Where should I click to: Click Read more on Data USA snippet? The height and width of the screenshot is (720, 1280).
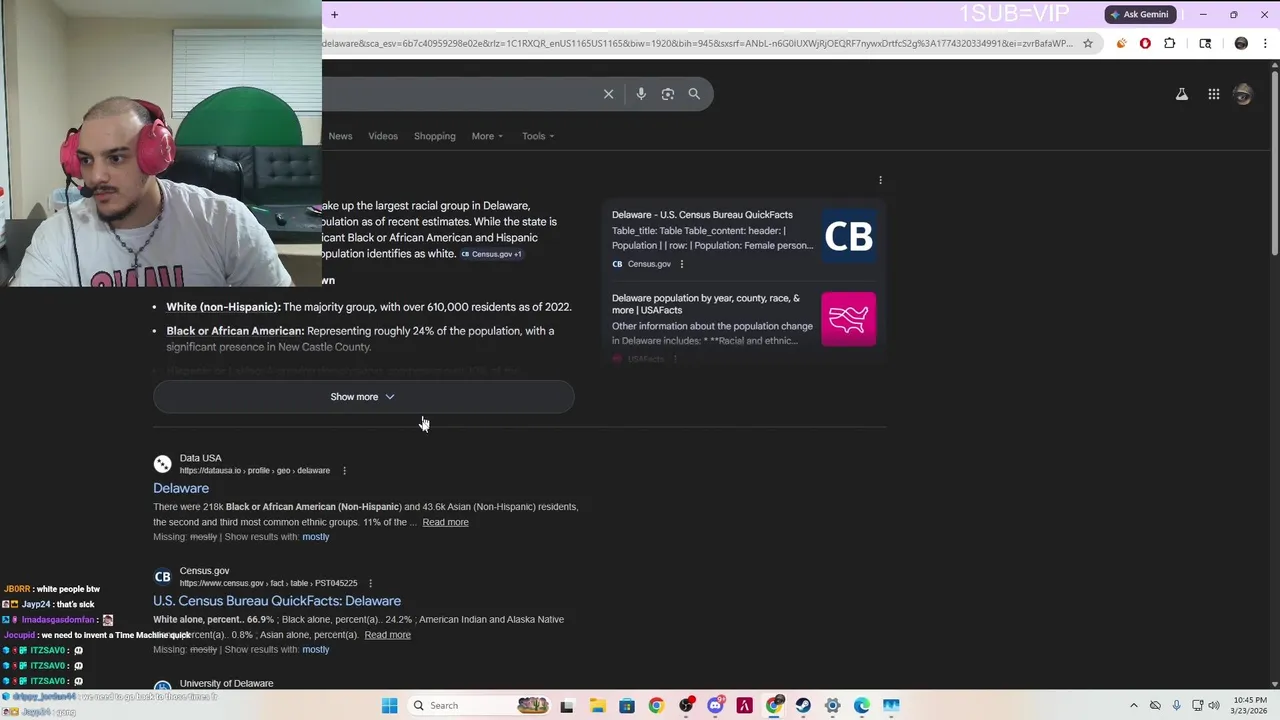click(x=445, y=522)
